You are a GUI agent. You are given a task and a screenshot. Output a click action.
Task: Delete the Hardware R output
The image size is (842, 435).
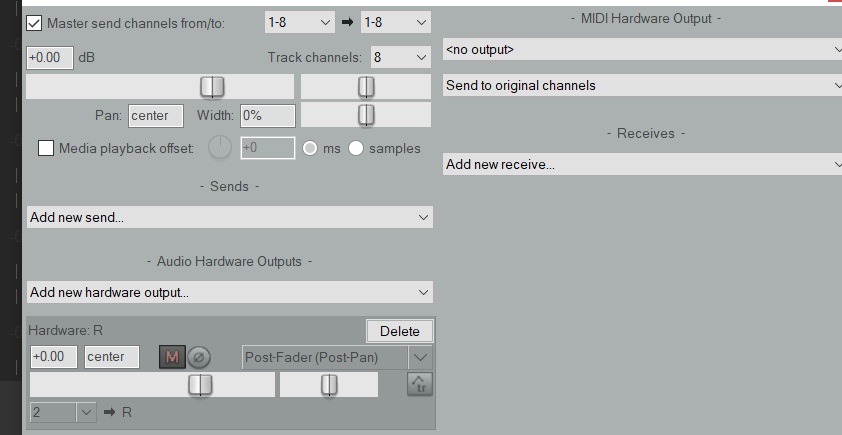coord(399,331)
